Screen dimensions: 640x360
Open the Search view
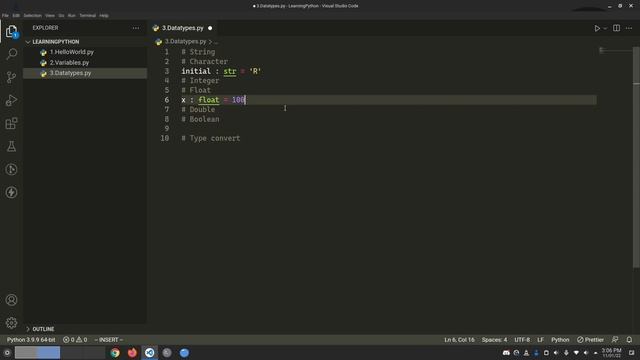(11, 54)
